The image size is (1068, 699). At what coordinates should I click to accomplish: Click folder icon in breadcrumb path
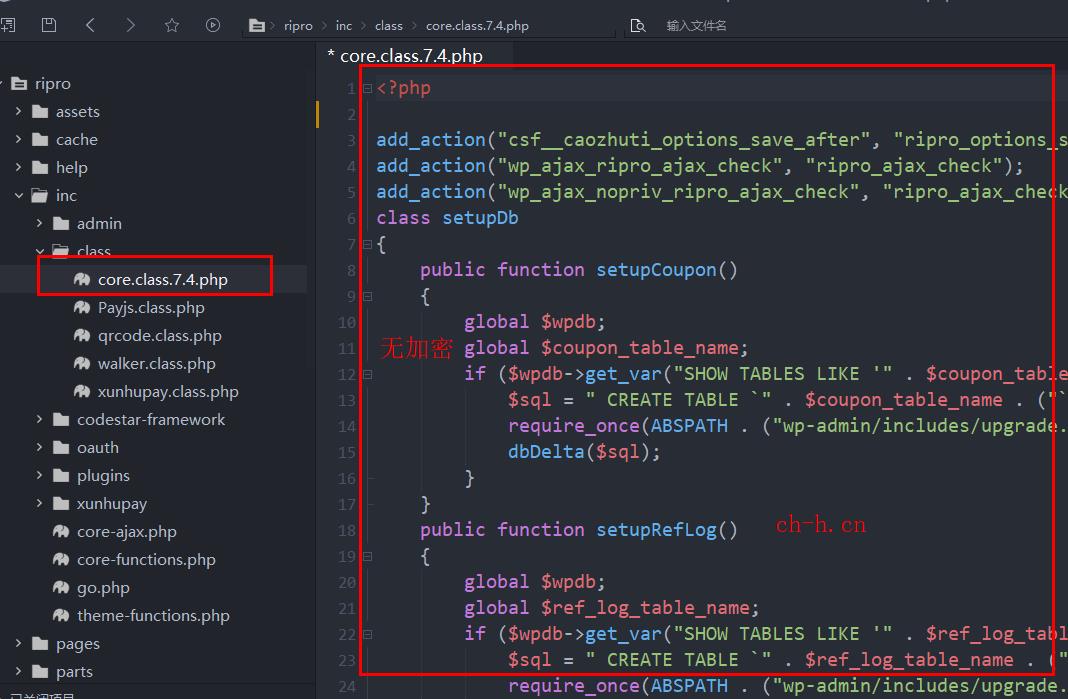click(x=258, y=26)
